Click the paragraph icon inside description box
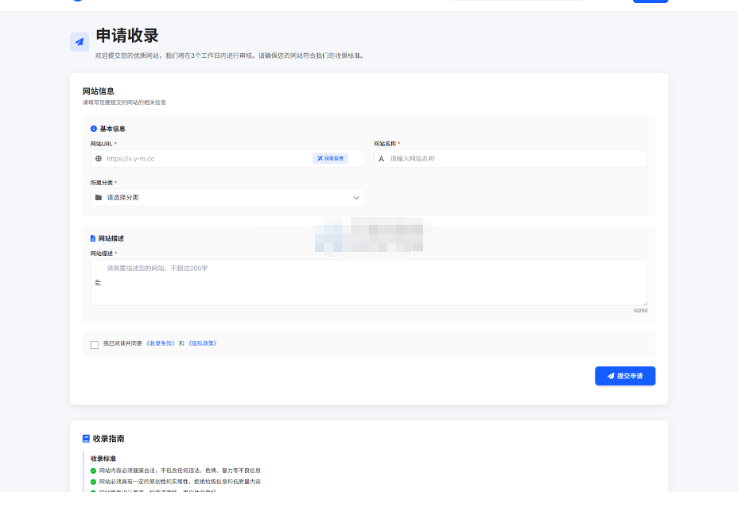This screenshot has height=505, width=752. [x=97, y=283]
